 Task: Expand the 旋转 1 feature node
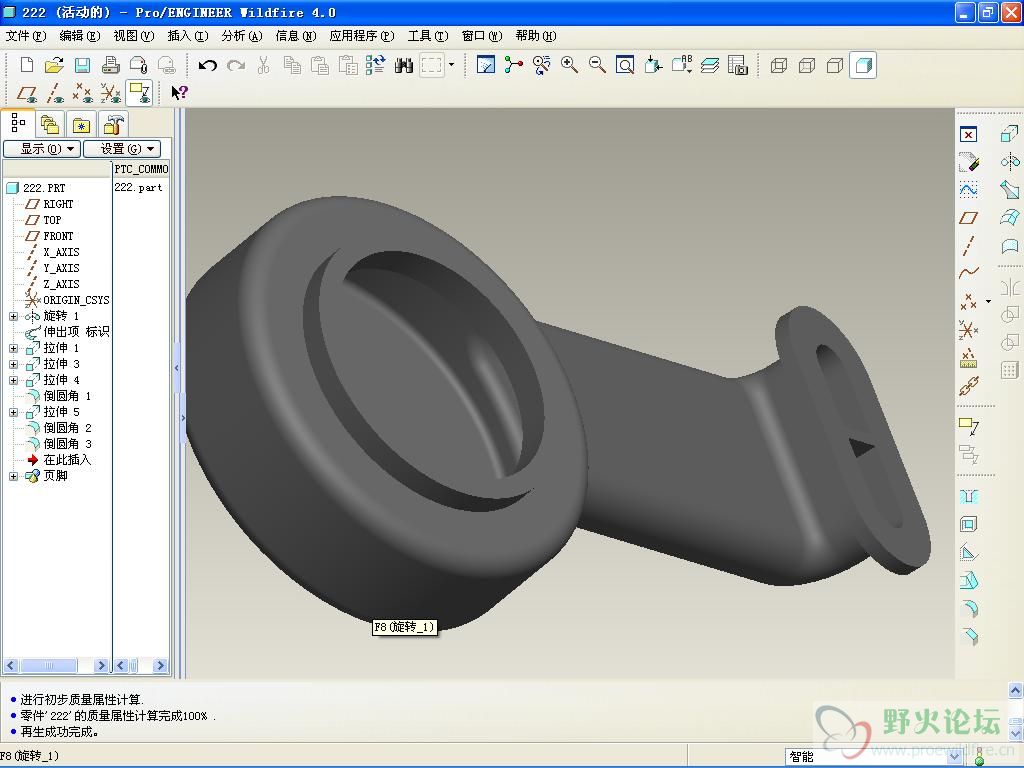click(x=13, y=316)
